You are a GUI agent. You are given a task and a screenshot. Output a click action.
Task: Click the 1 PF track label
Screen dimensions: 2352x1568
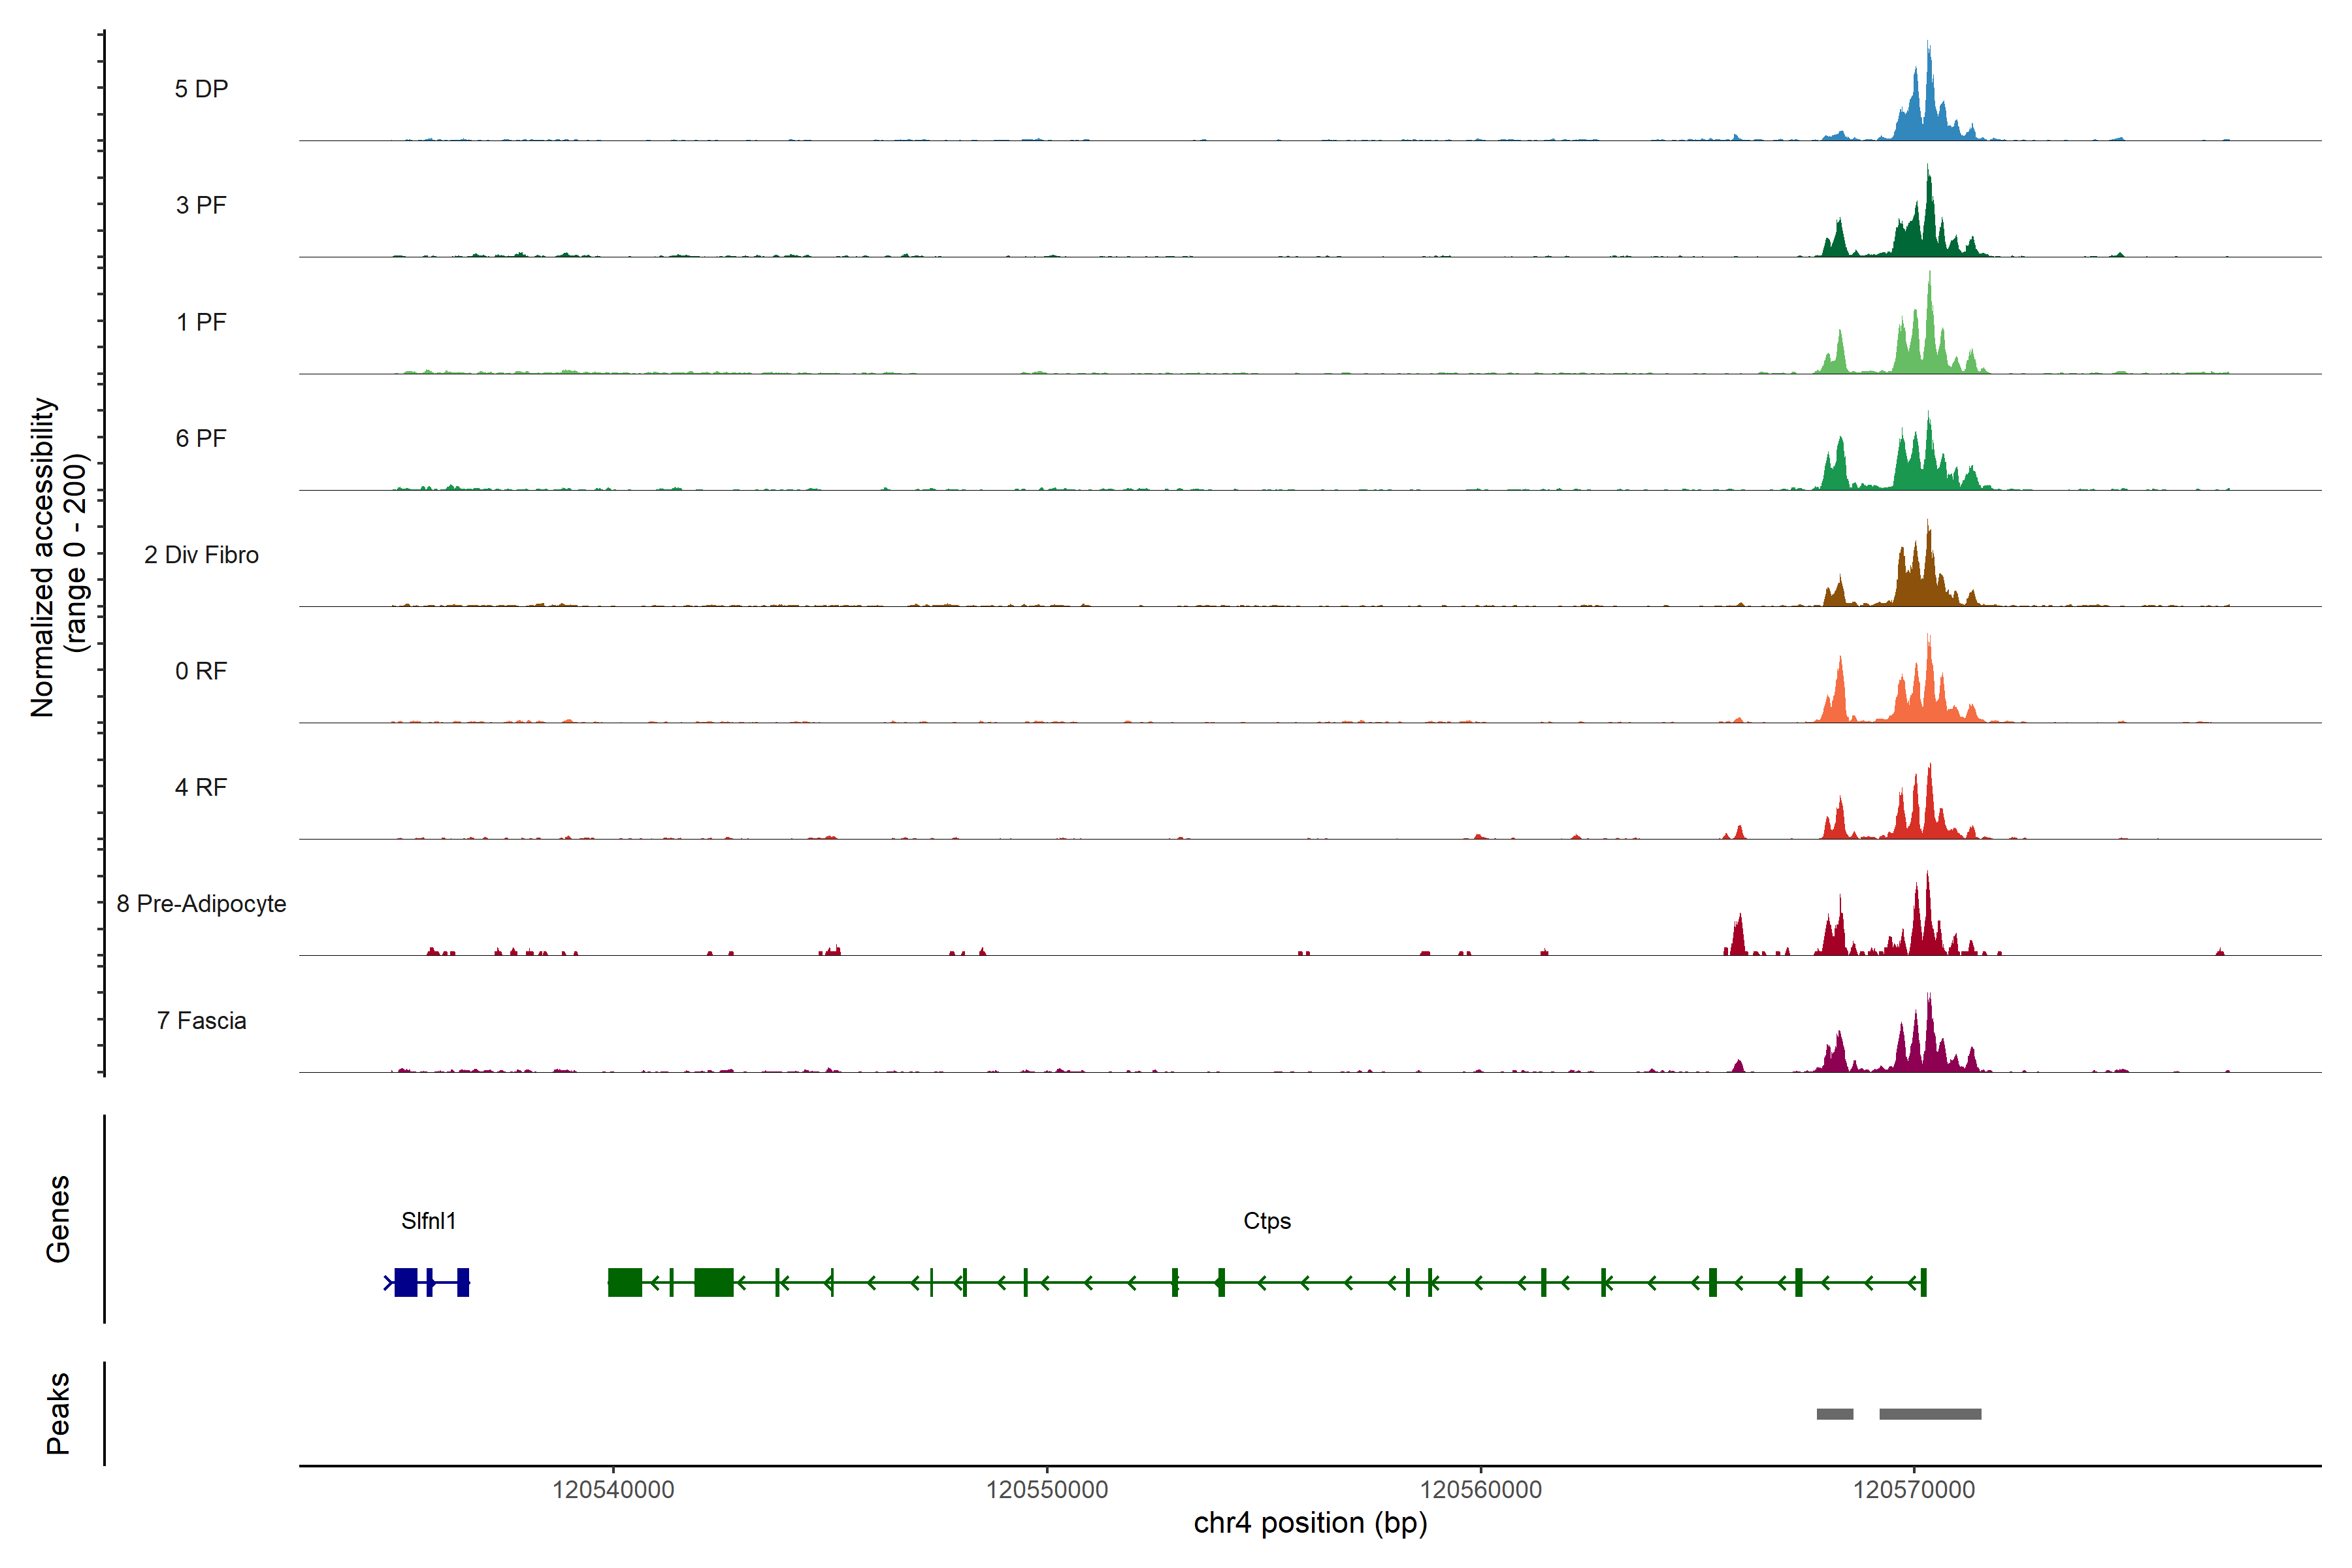[201, 322]
